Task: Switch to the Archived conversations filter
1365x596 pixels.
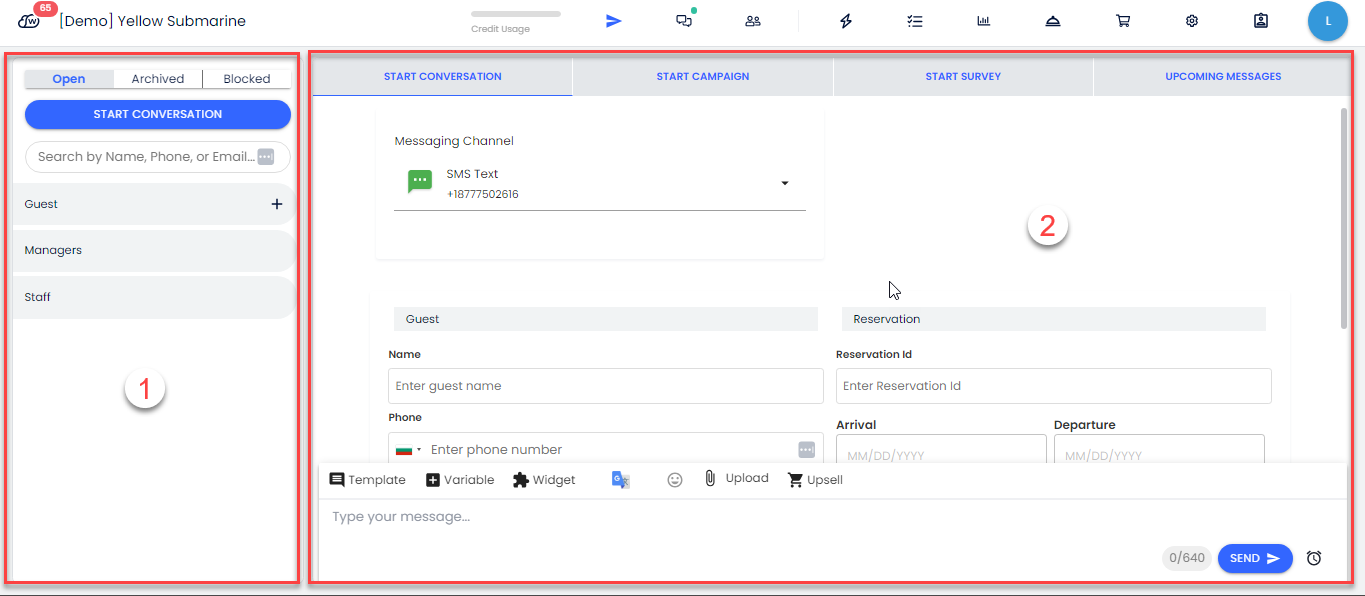Action: click(158, 79)
